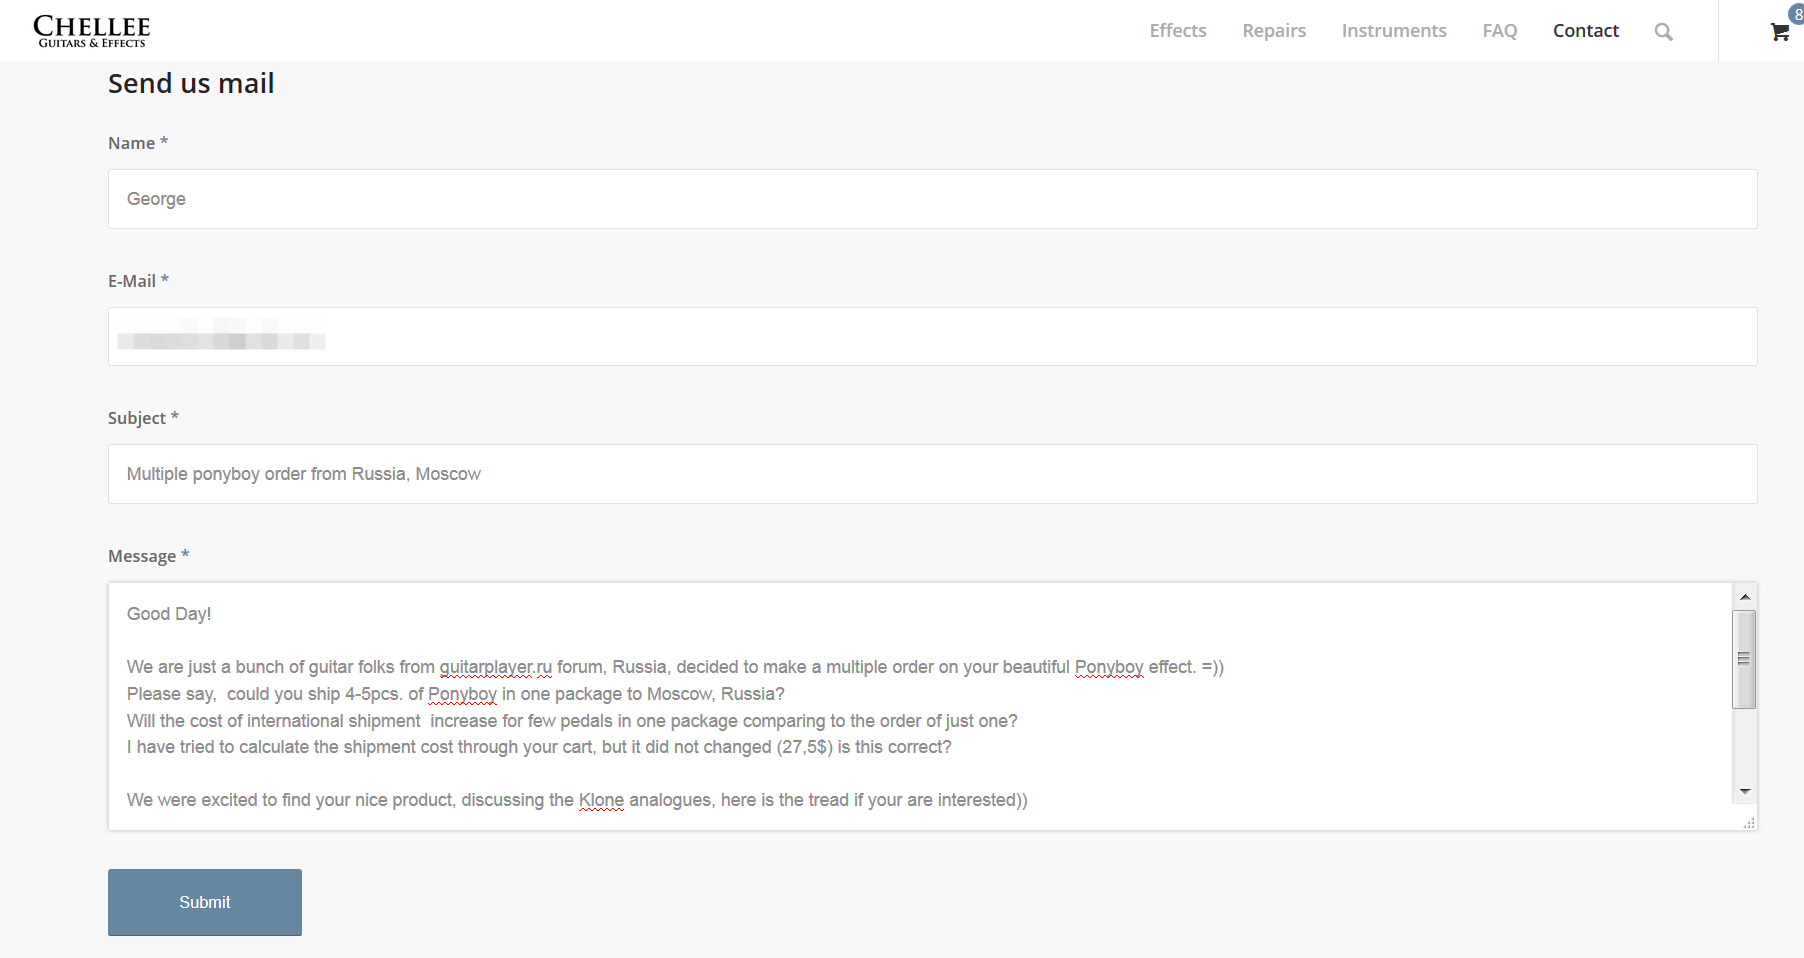Click the 'Good Day!' line in message
The height and width of the screenshot is (958, 1804).
point(169,614)
